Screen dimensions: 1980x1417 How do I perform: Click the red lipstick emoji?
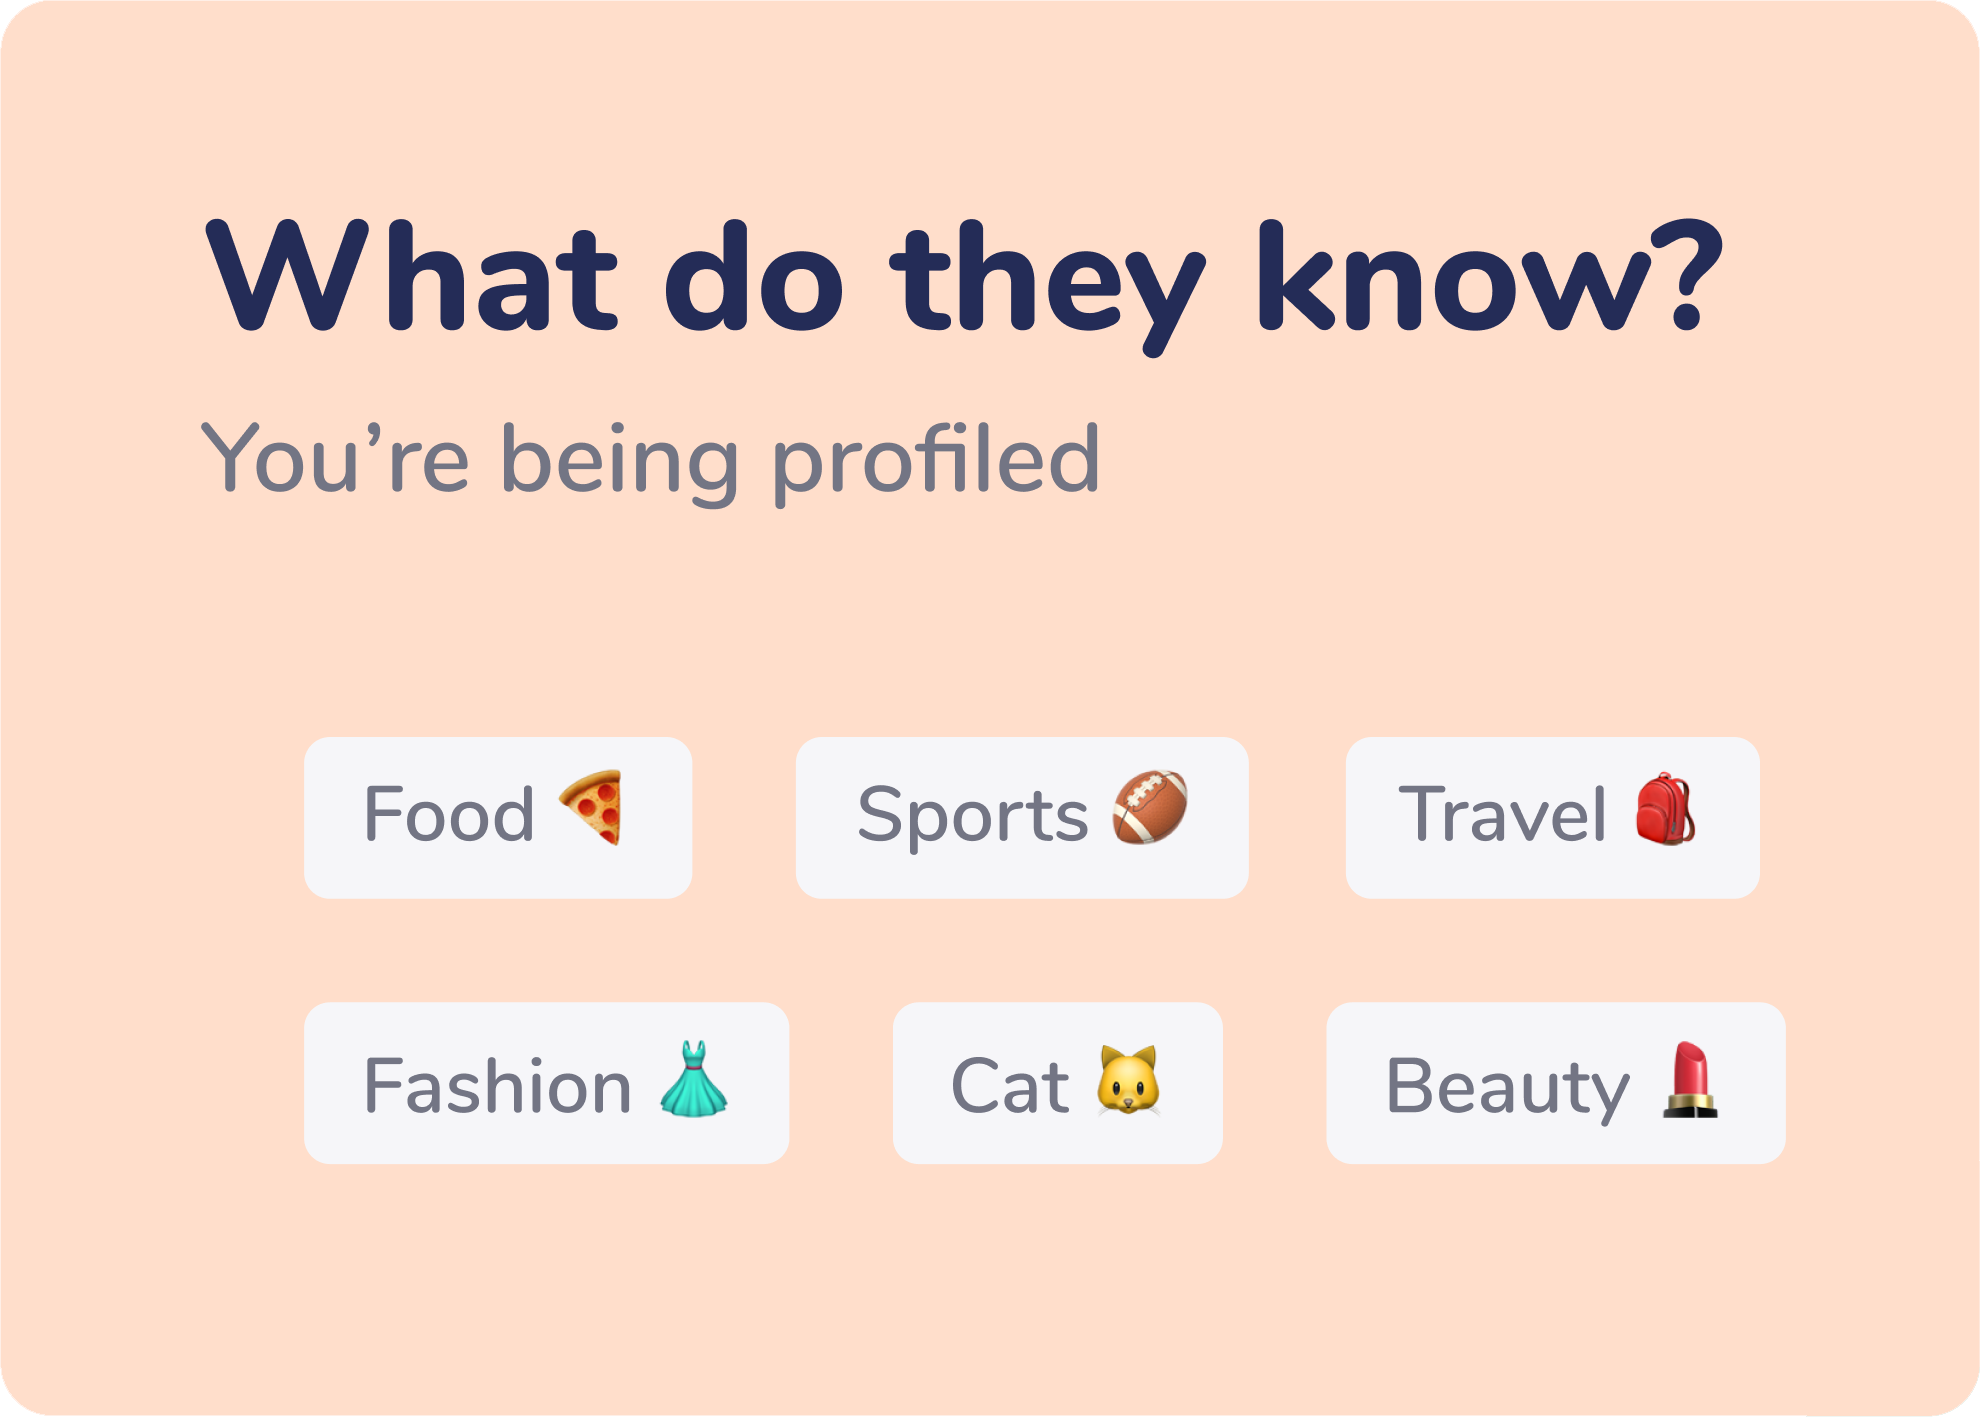(x=1690, y=1080)
